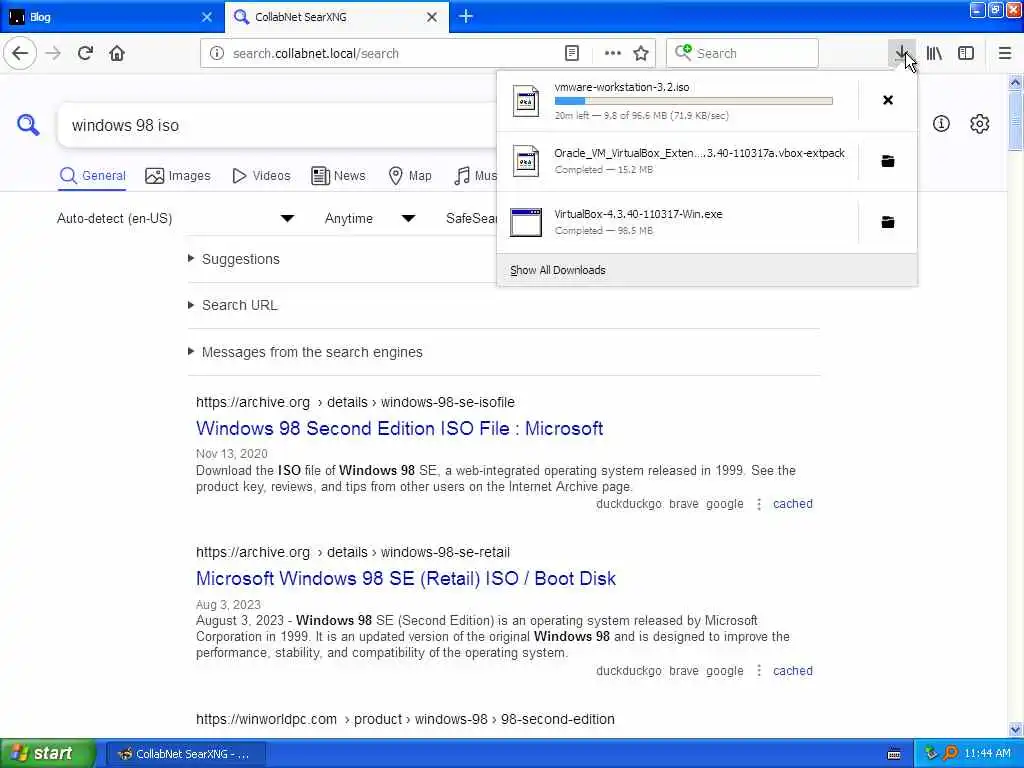Screen dimensions: 1024x768
Task: Open a new tab with plus button
Action: 466,16
